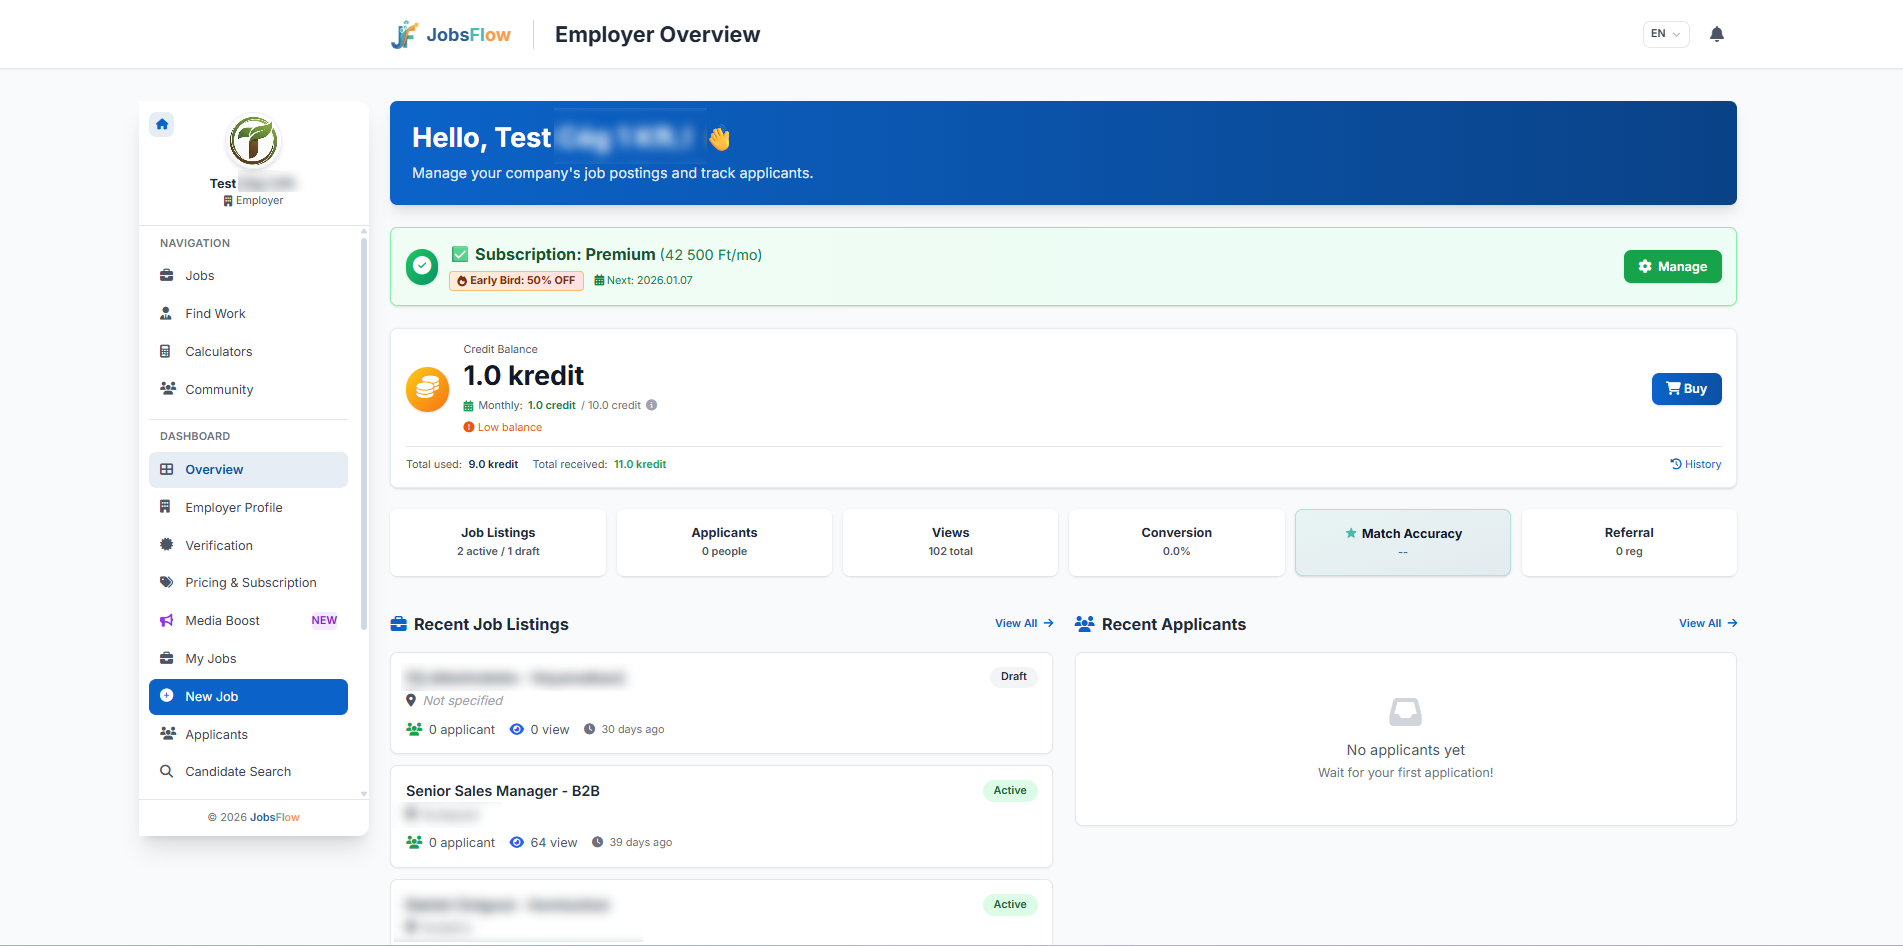Viewport: 1903px width, 946px height.
Task: Click the Buy credits button
Action: click(1686, 389)
